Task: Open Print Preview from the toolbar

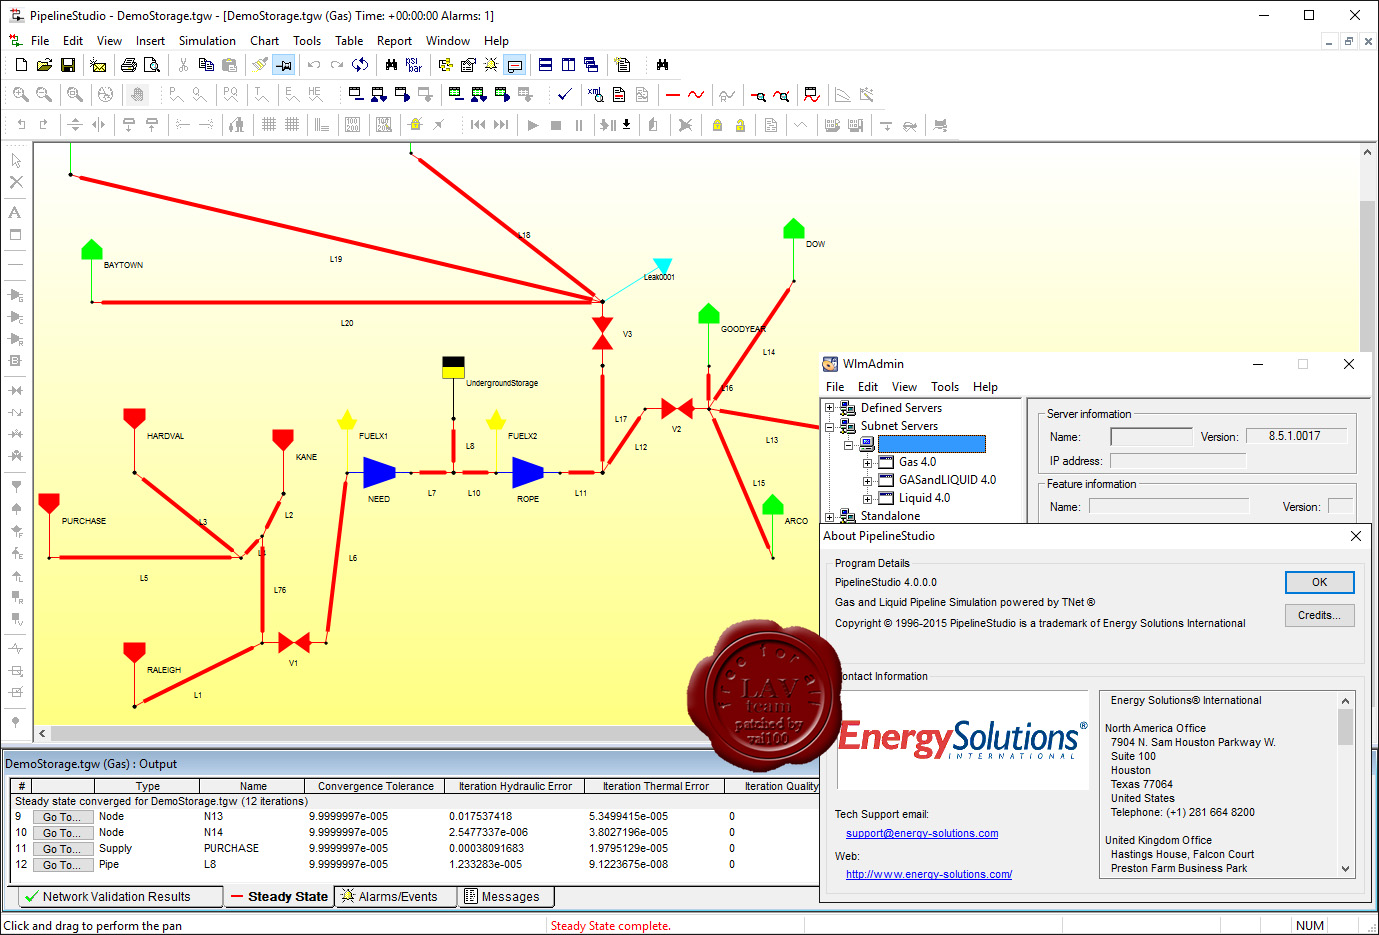Action: pos(152,65)
